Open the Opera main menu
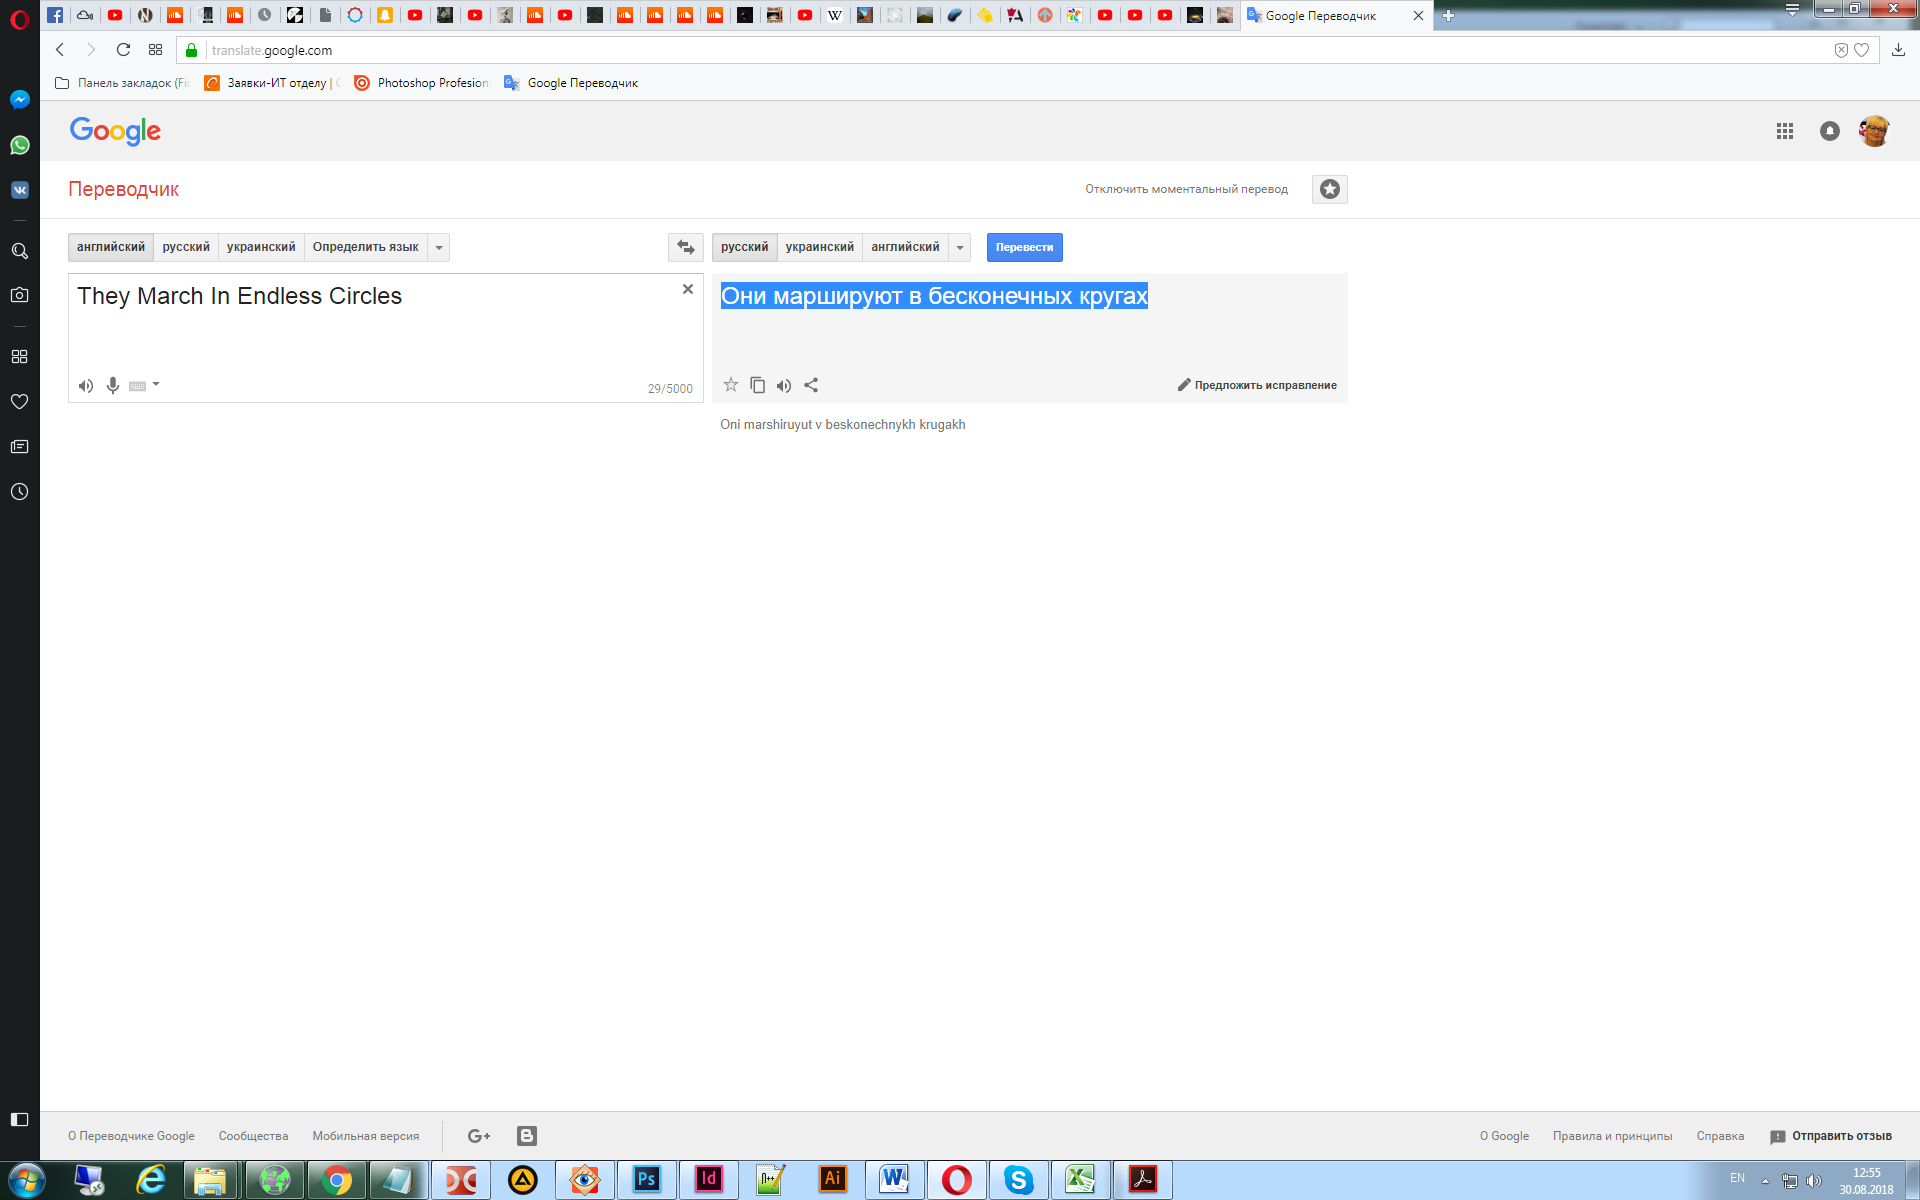 20,19
